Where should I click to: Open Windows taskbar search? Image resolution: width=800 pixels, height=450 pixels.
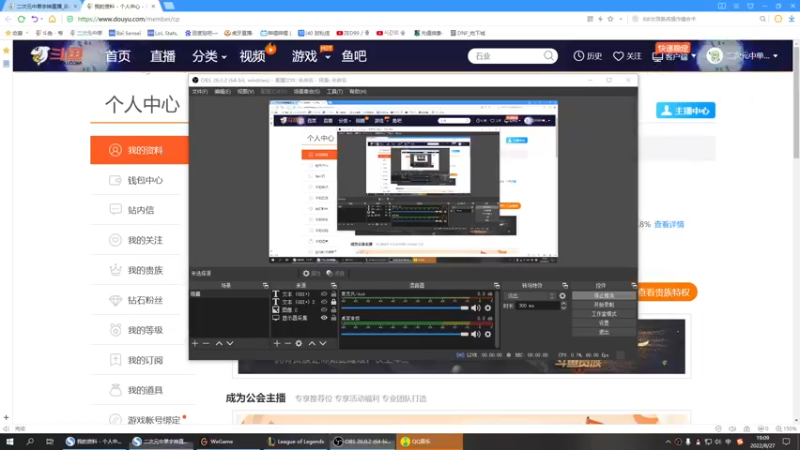(30, 442)
